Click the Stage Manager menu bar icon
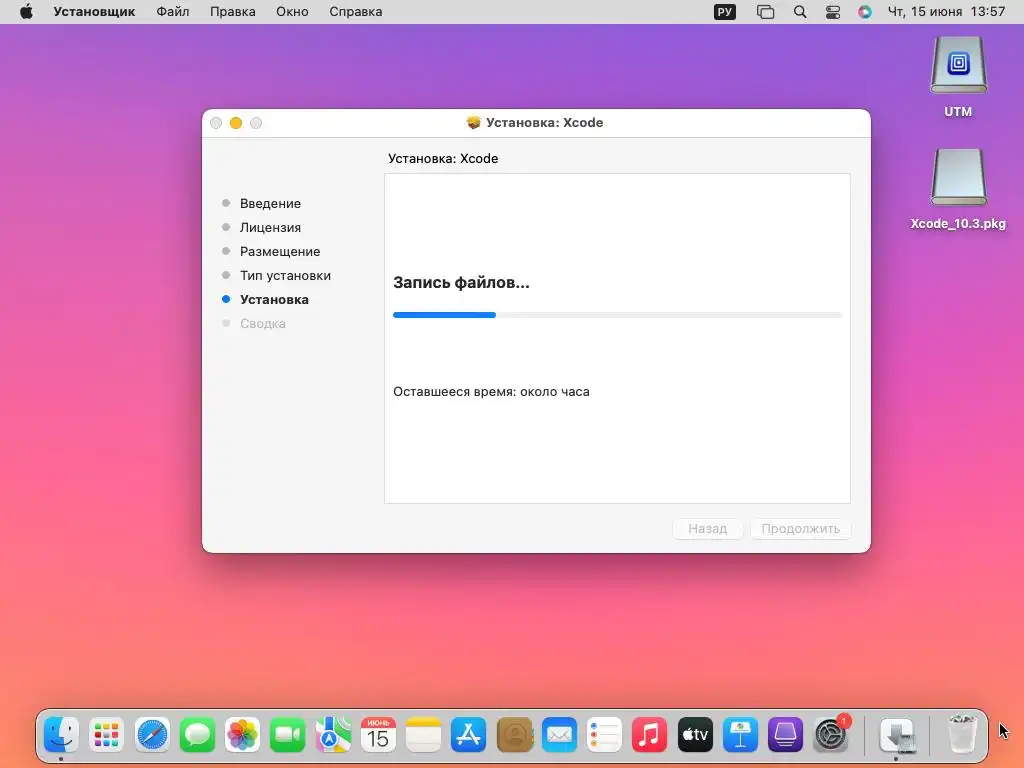Screen dimensions: 1024x768 point(765,12)
